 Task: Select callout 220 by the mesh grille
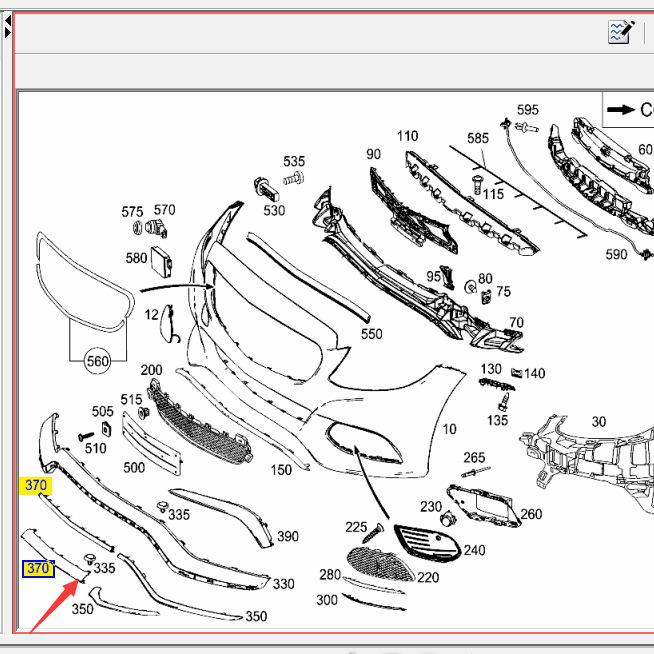tap(428, 577)
